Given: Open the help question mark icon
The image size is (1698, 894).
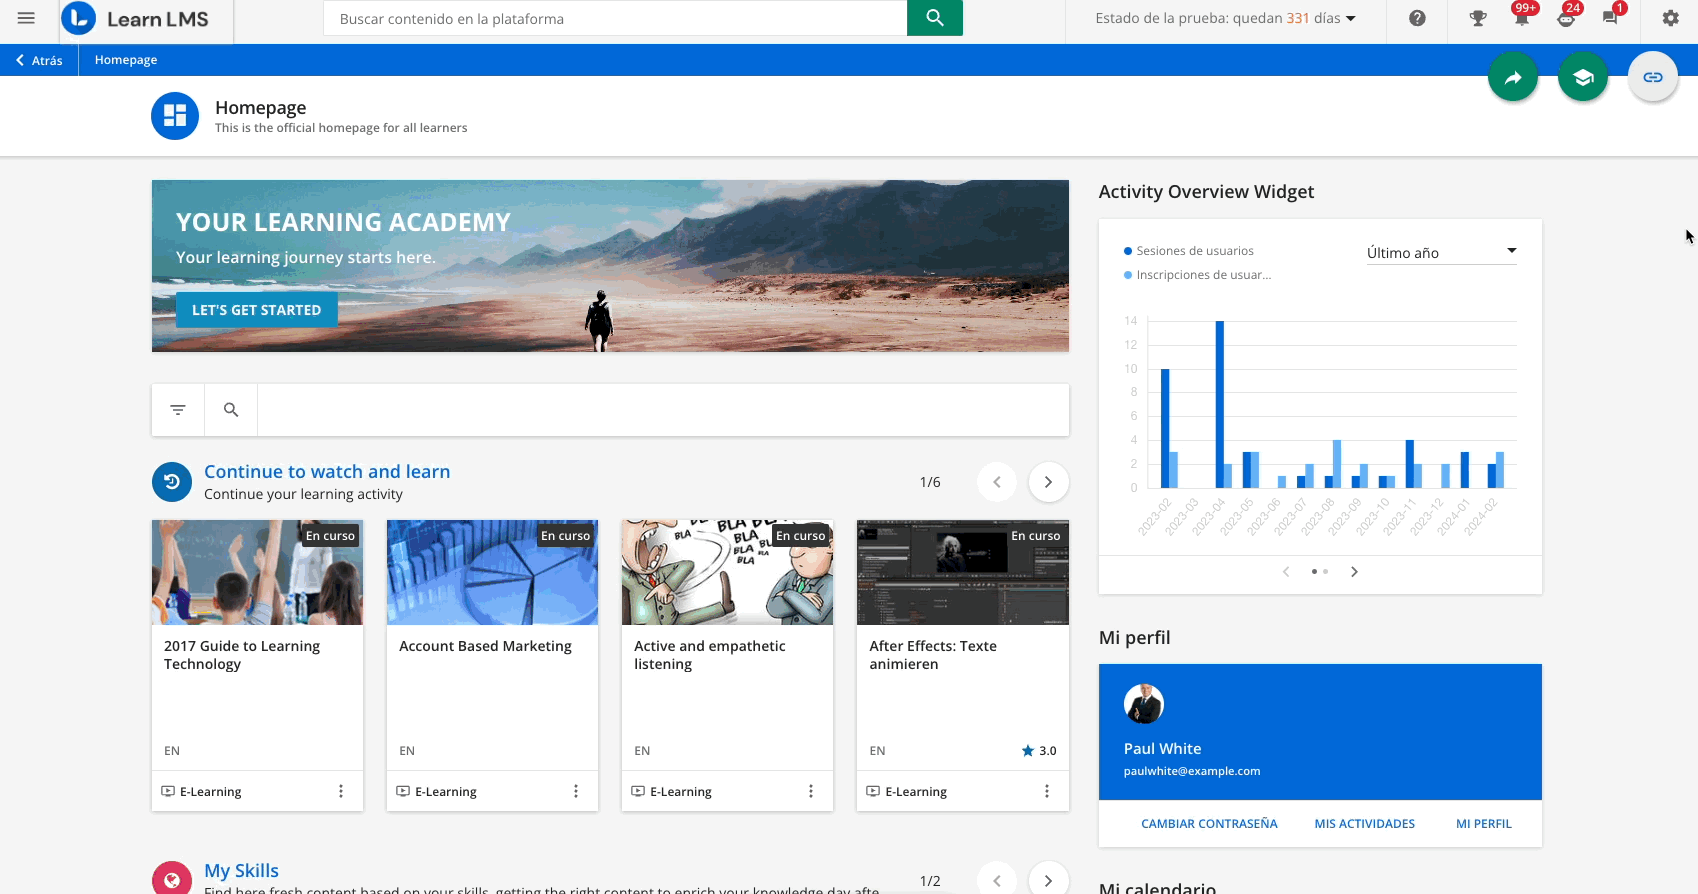Looking at the screenshot, I should [x=1417, y=18].
